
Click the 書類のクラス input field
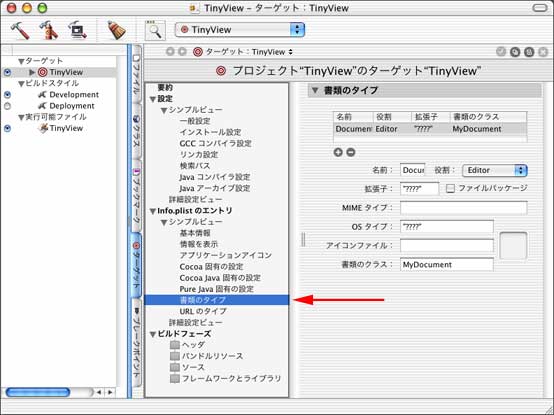pyautogui.click(x=447, y=265)
